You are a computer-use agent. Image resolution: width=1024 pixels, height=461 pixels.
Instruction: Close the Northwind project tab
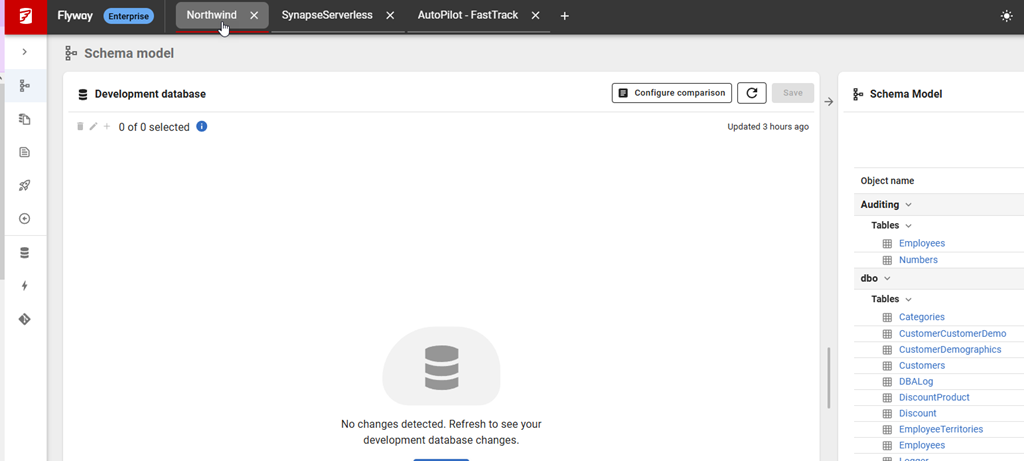pos(254,16)
